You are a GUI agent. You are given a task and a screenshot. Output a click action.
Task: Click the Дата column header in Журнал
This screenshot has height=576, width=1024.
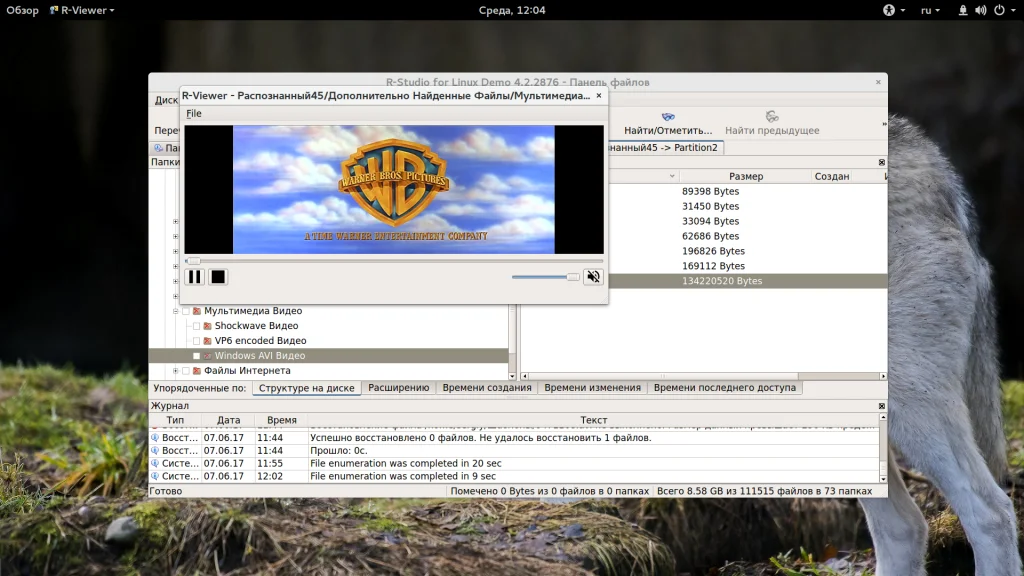click(229, 421)
